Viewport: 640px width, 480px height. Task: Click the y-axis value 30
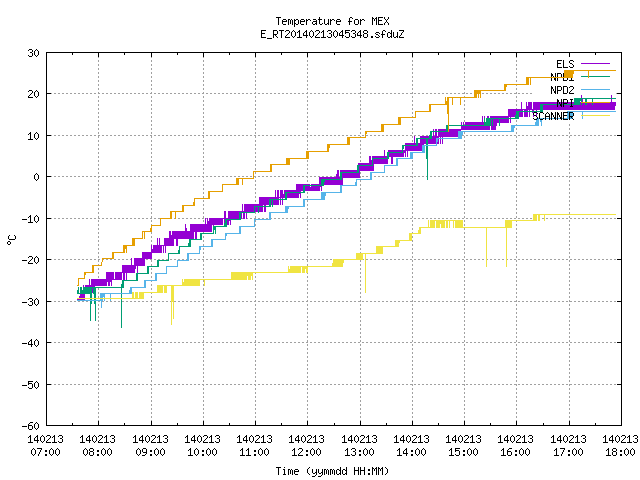[x=33, y=53]
